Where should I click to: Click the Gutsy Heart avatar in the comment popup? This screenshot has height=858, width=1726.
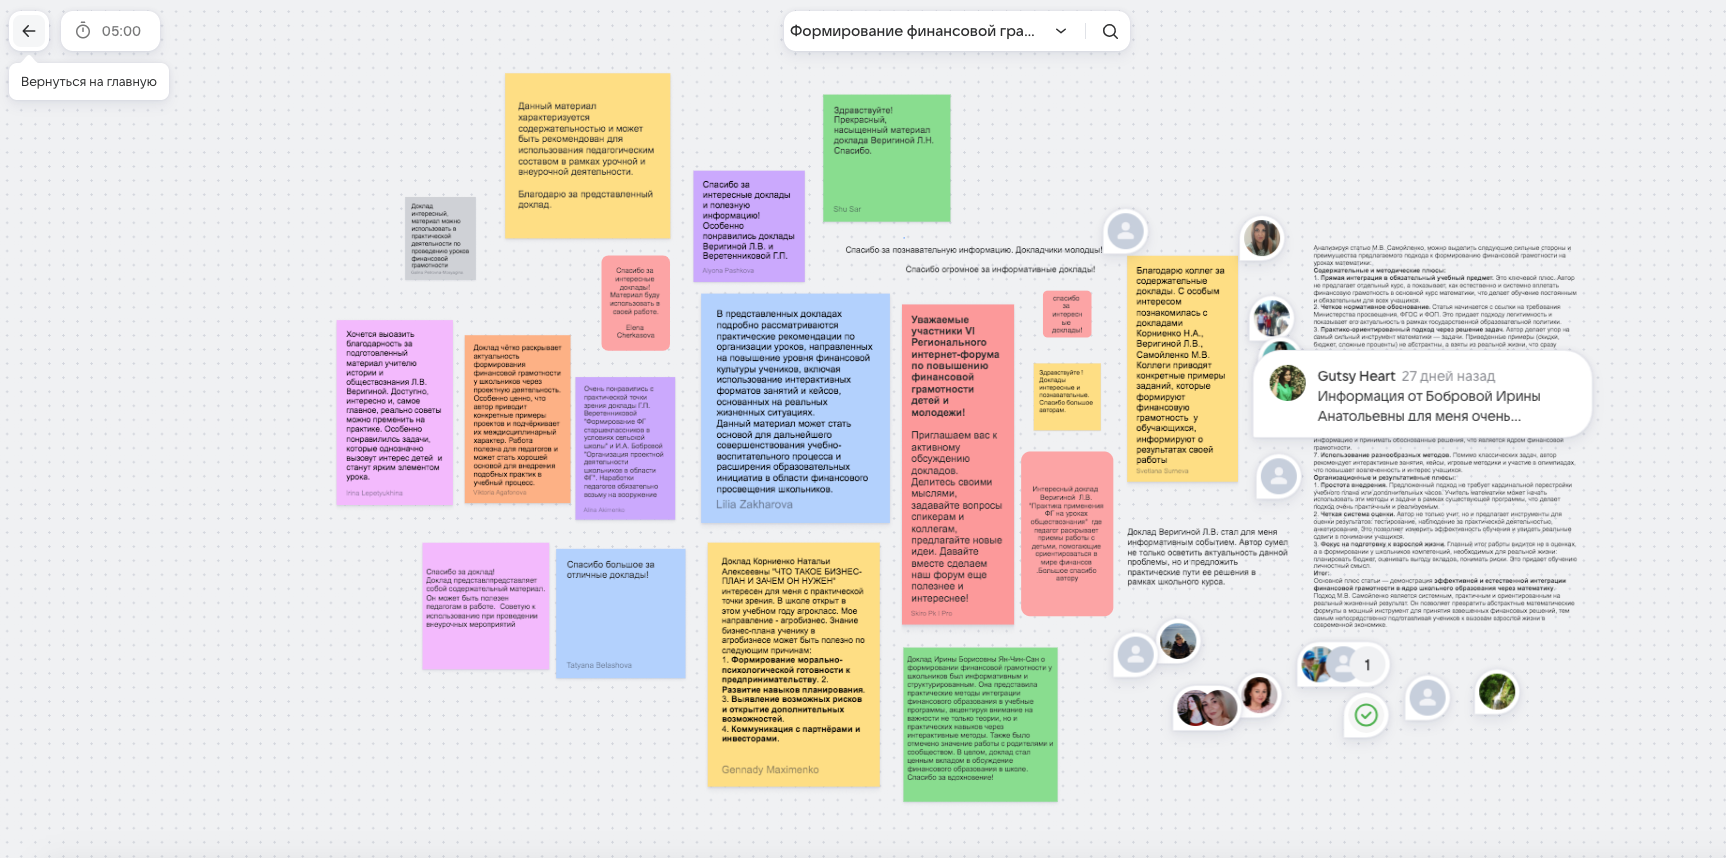coord(1287,383)
